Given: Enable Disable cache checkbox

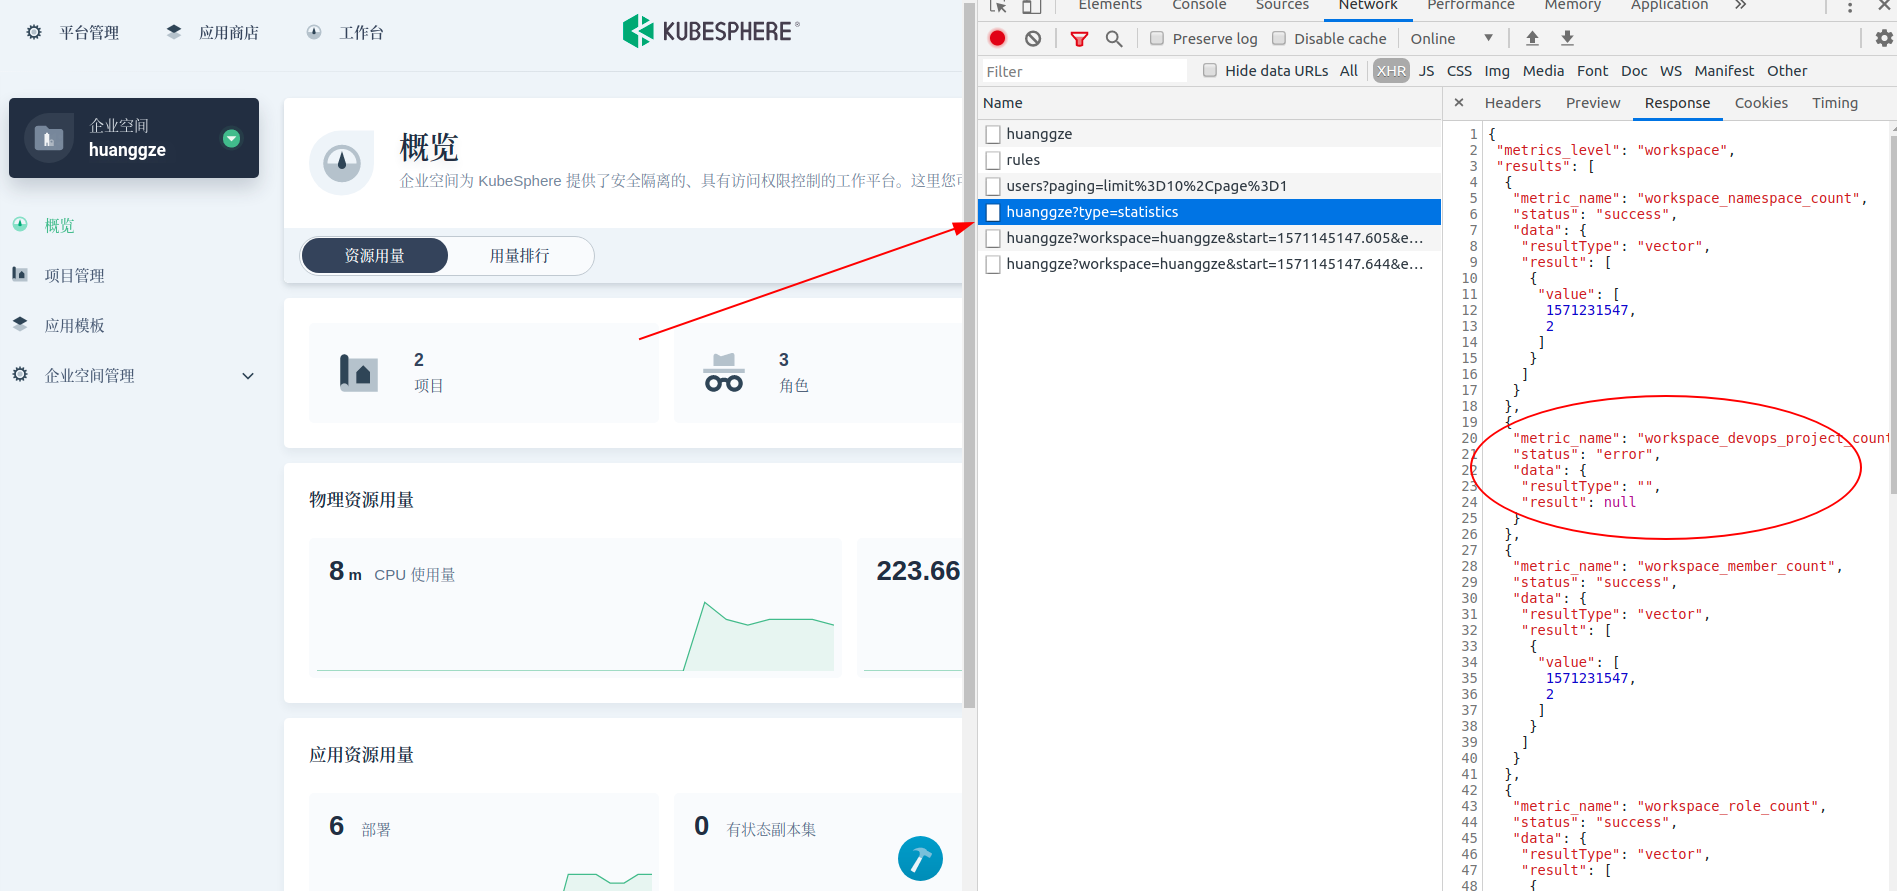Looking at the screenshot, I should click(1279, 38).
